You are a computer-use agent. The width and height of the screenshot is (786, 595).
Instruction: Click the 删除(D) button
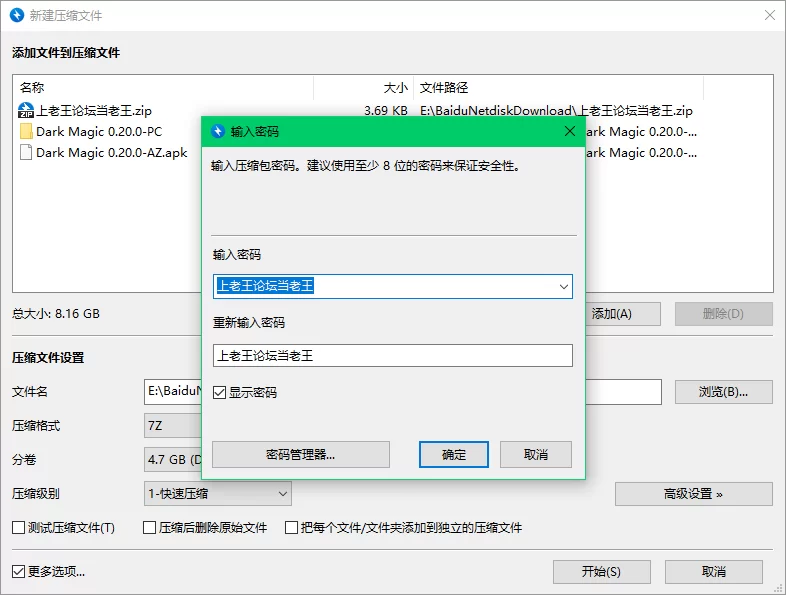tap(723, 314)
